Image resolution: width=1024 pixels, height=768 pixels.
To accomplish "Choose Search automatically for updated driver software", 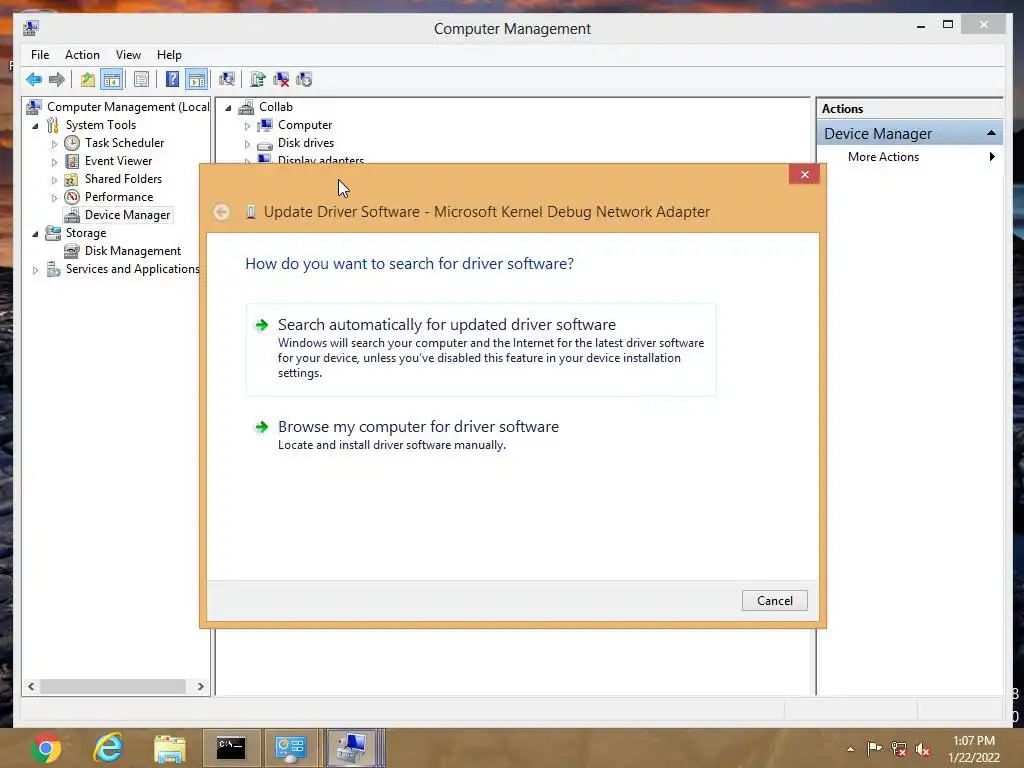I will pos(481,349).
